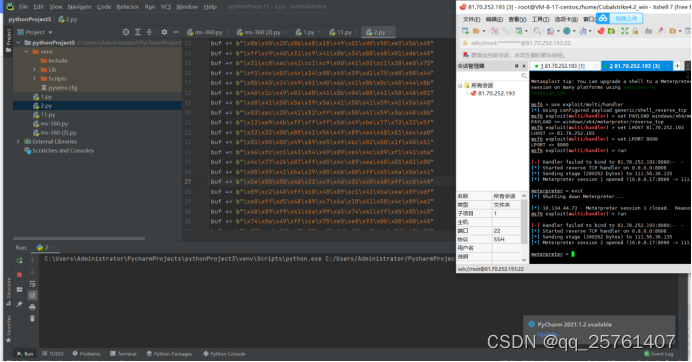692x362 pixels.
Task: Expand External Libraries node
Action: 19,141
